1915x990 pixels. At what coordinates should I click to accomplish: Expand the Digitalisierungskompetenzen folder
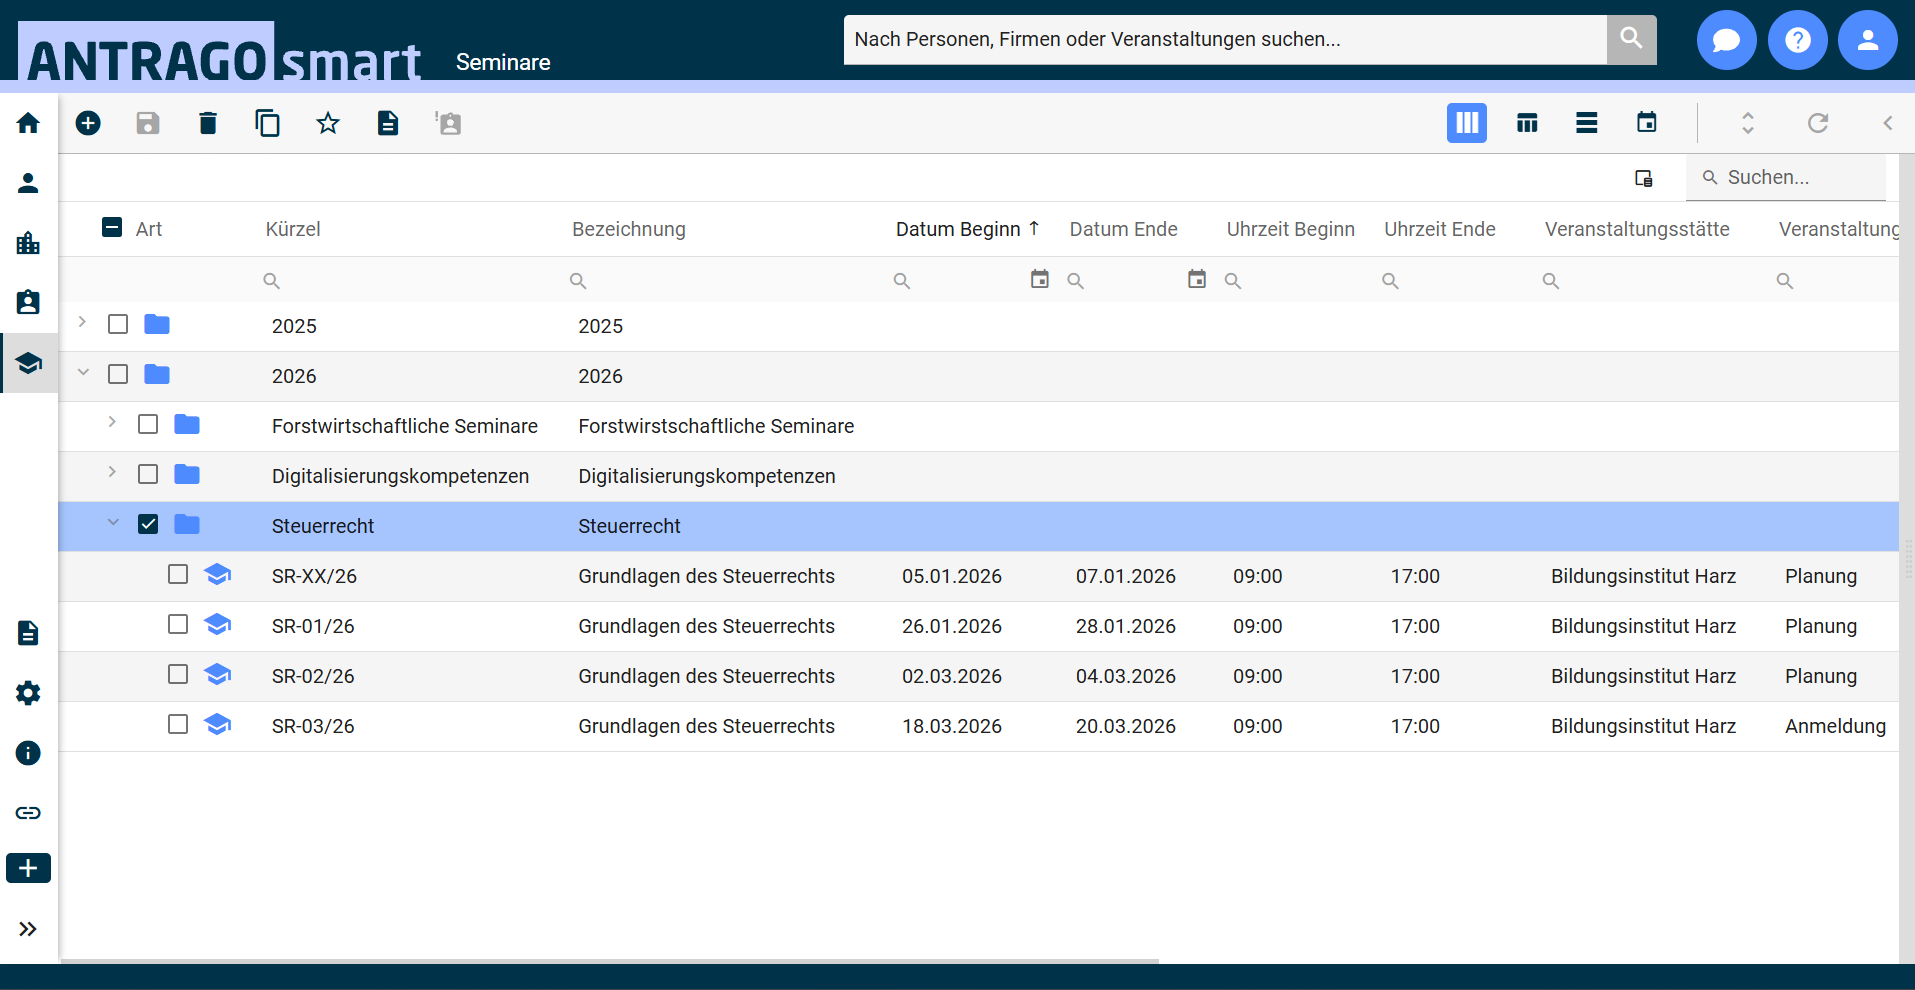(x=112, y=472)
